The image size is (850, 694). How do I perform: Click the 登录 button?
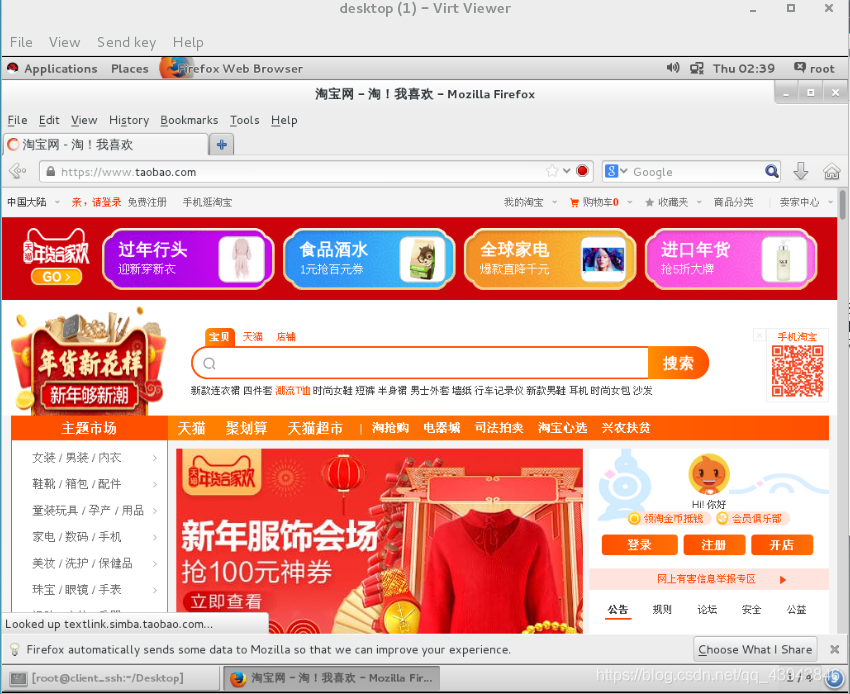pos(640,545)
